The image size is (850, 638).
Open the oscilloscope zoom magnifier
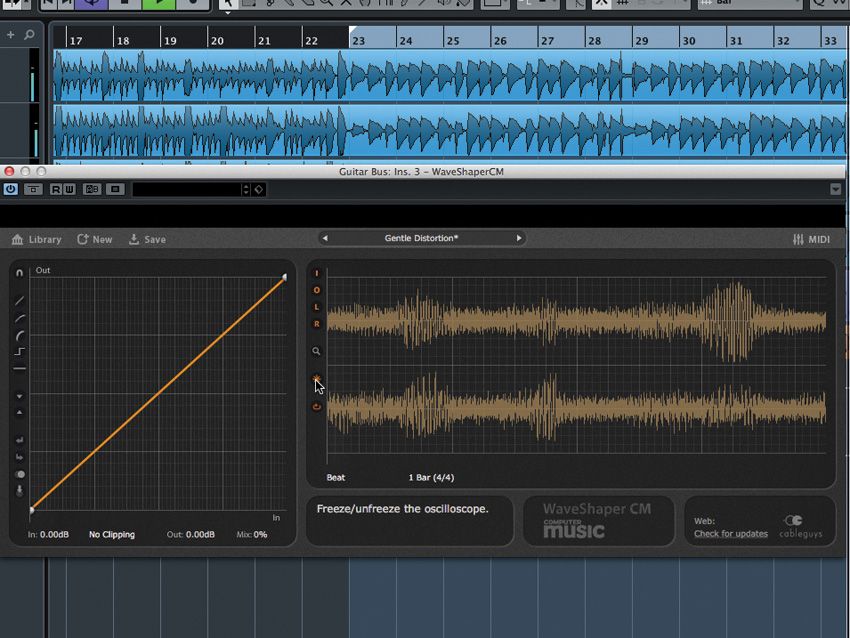(x=317, y=351)
